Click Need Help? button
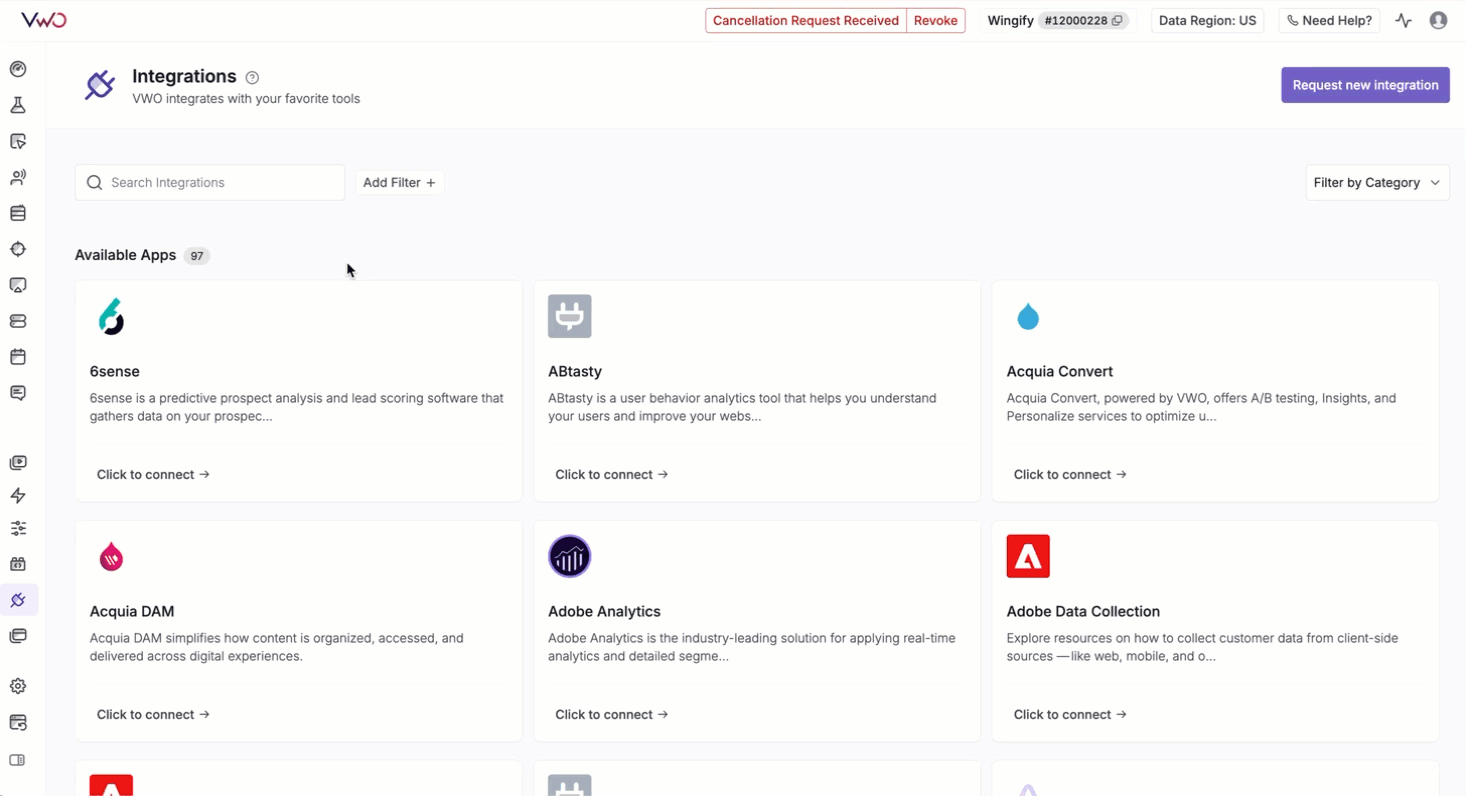 coord(1329,20)
